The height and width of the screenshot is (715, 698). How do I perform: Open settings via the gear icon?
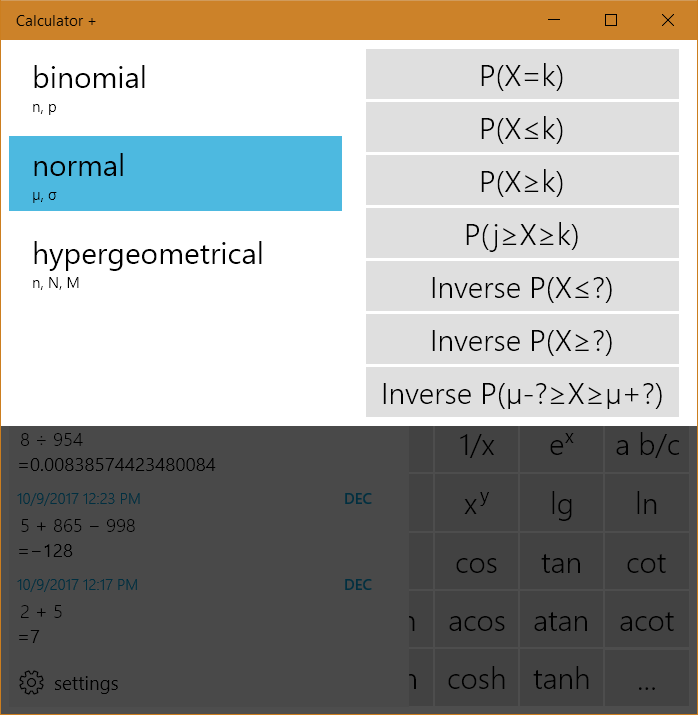click(x=32, y=684)
